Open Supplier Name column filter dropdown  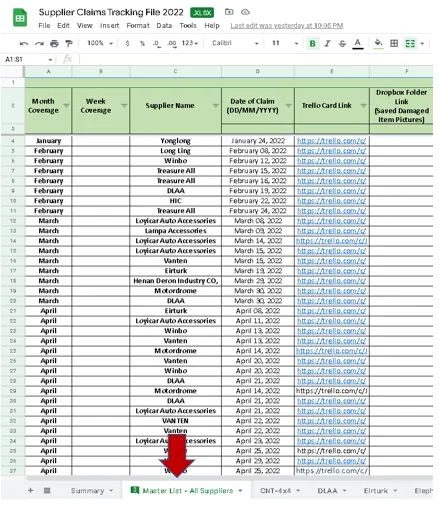(x=216, y=106)
